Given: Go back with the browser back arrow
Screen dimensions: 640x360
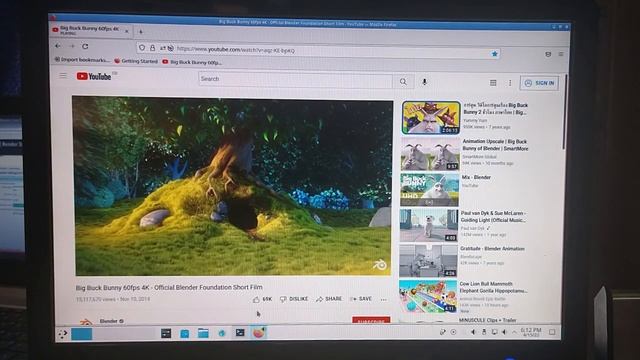Looking at the screenshot, I should point(58,46).
